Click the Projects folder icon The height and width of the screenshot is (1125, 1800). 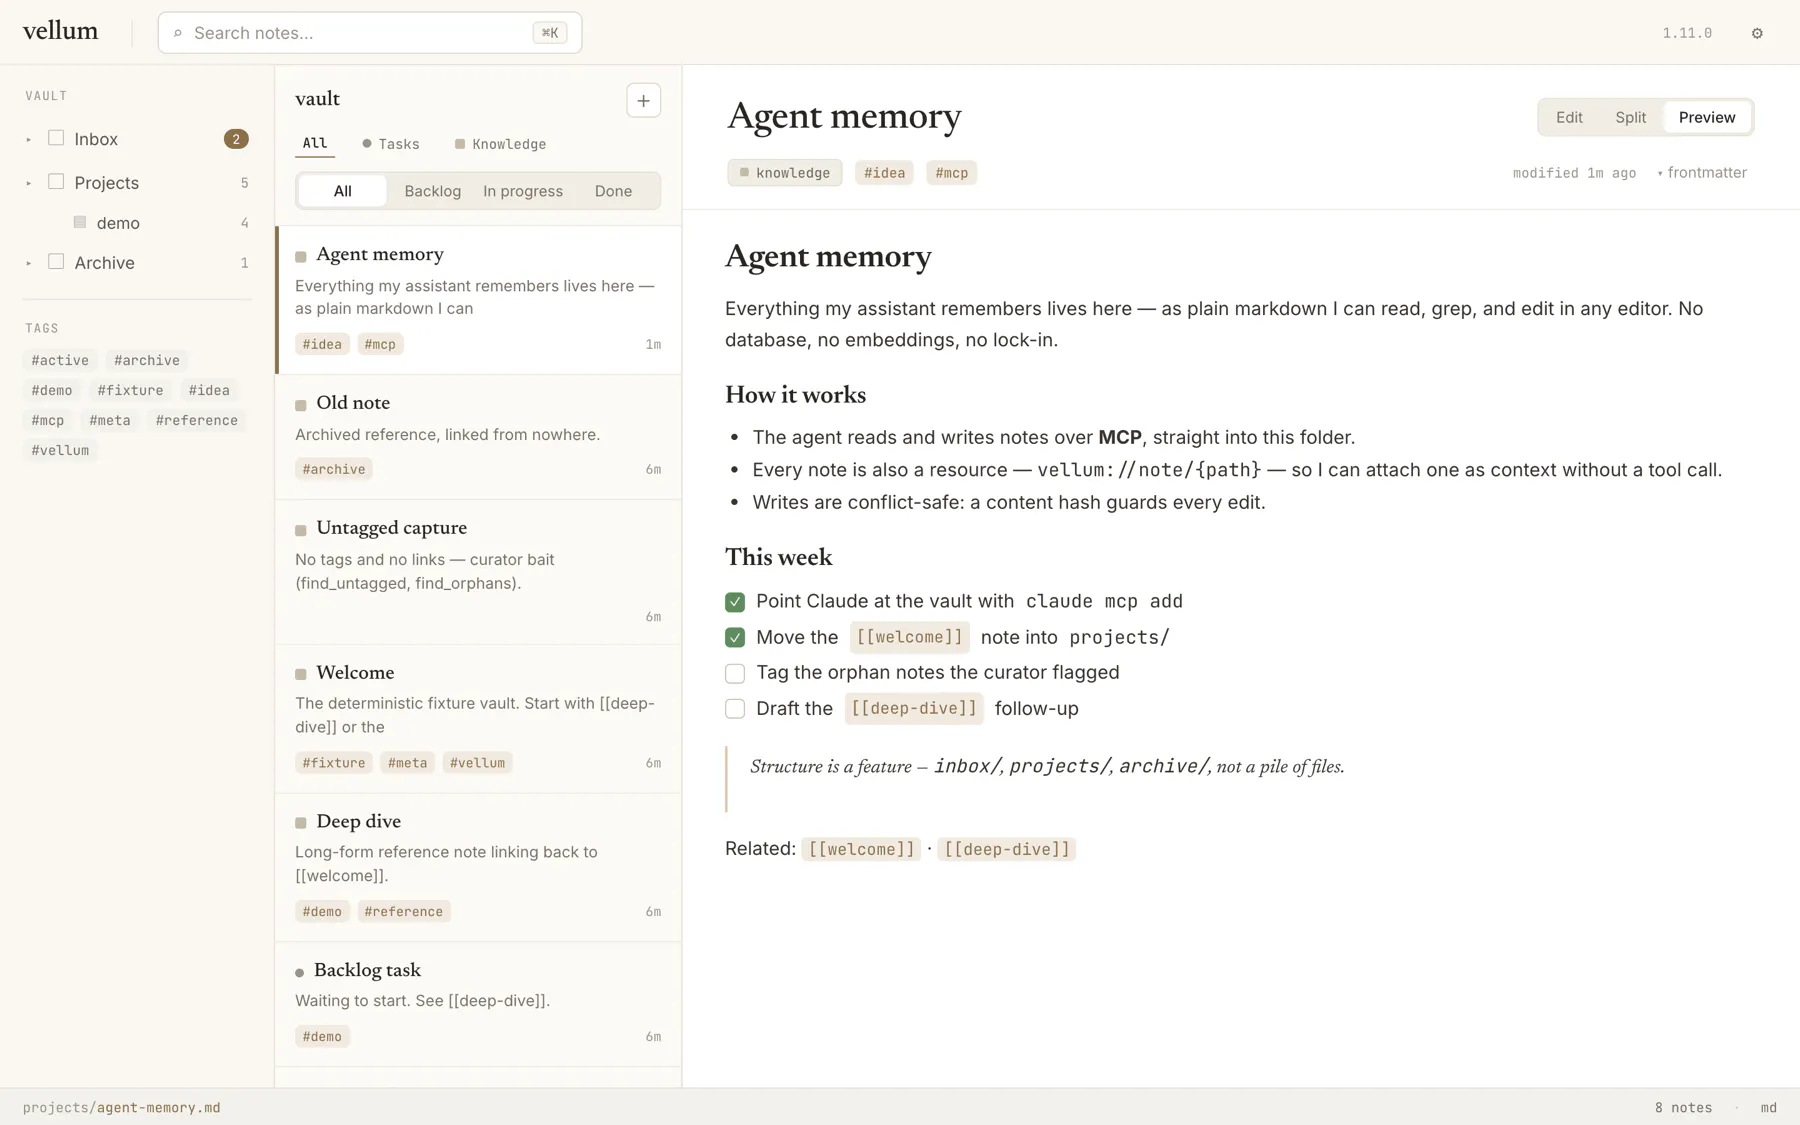[x=56, y=182]
